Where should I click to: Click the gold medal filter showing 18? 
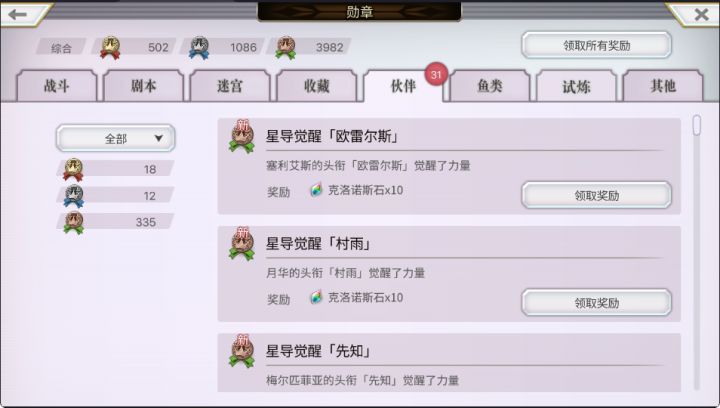coord(115,169)
